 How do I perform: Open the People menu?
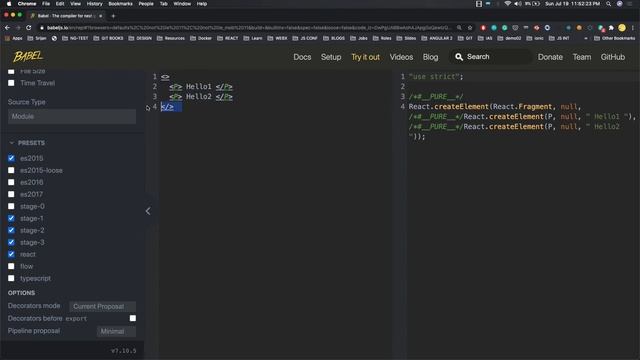click(x=146, y=4)
